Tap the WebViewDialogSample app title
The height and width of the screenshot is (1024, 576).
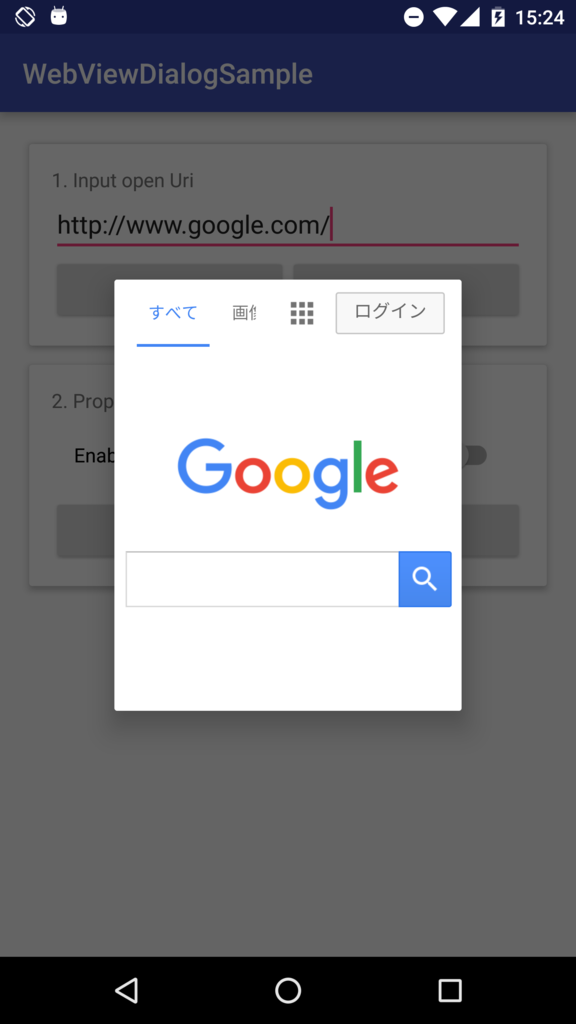click(x=168, y=74)
